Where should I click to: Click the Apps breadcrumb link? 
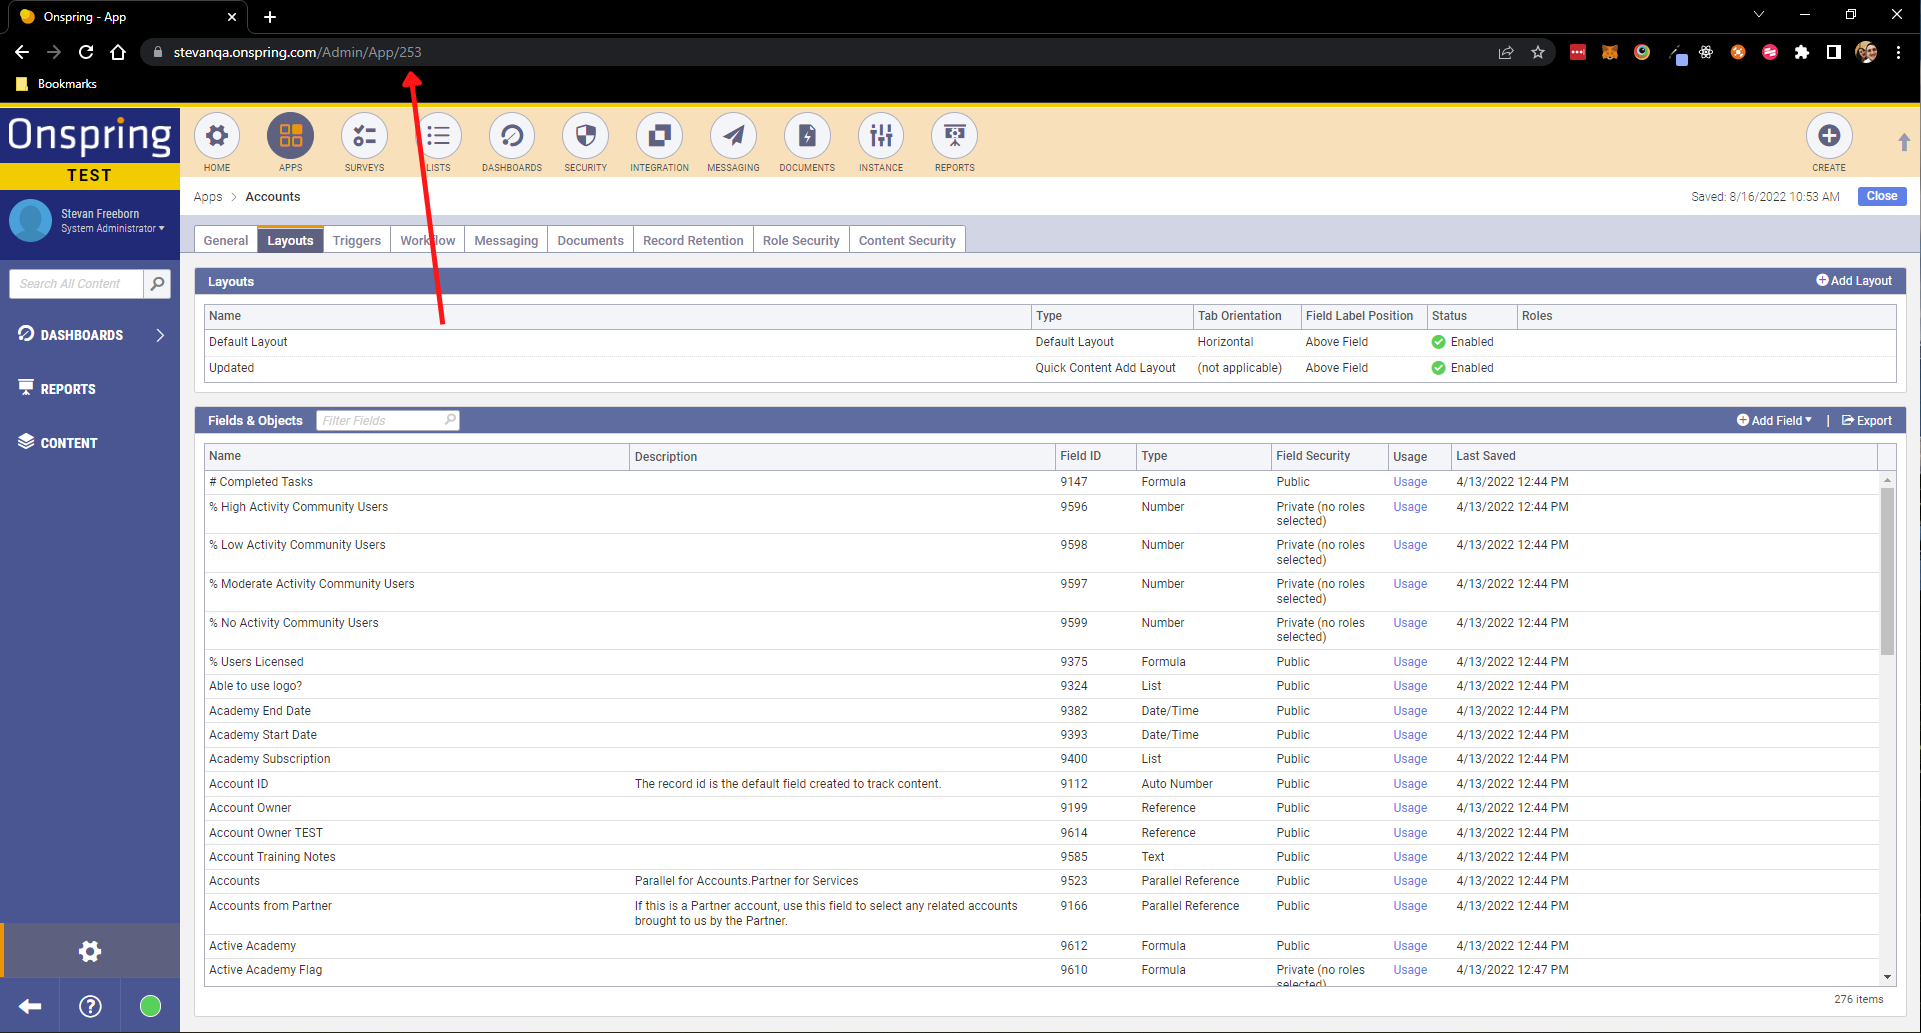(x=208, y=197)
